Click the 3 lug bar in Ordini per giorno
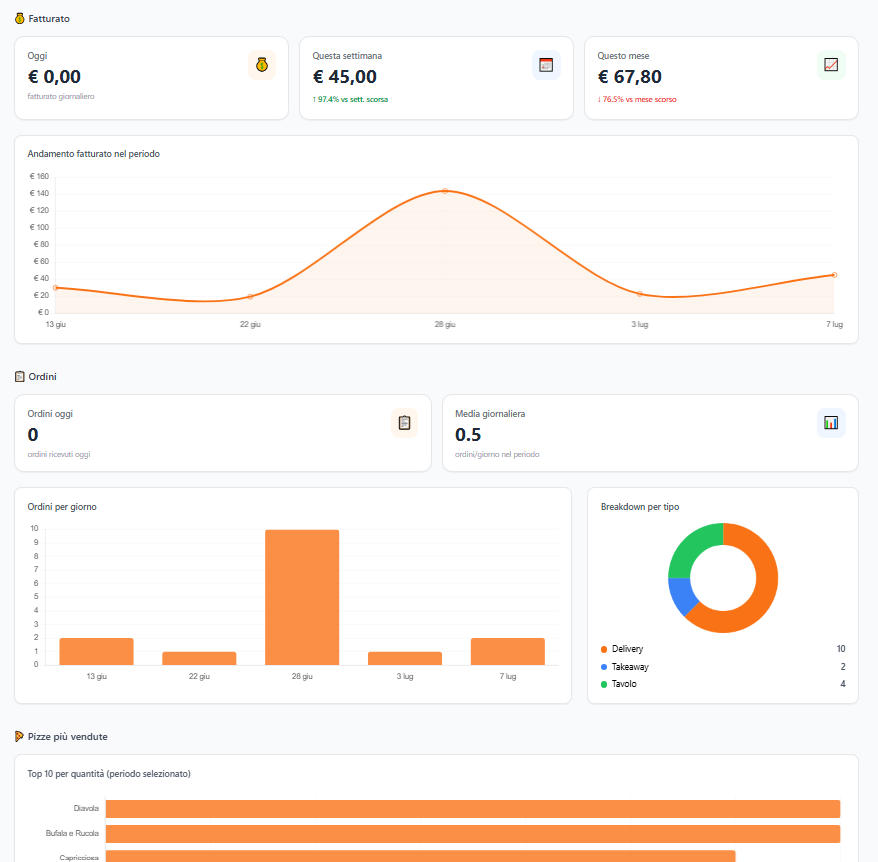This screenshot has height=862, width=878. click(x=405, y=658)
